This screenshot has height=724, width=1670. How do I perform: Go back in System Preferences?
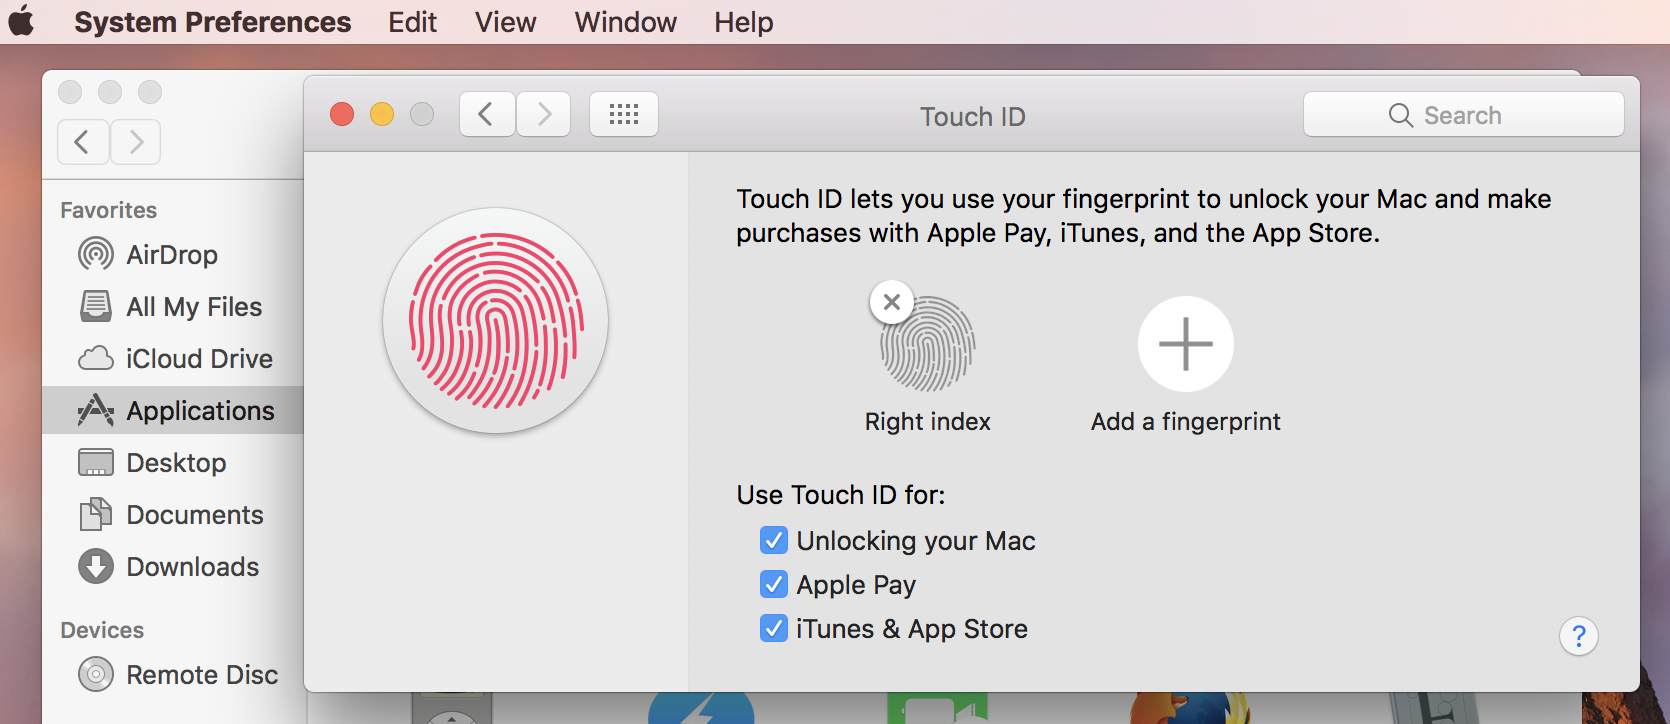coord(487,114)
